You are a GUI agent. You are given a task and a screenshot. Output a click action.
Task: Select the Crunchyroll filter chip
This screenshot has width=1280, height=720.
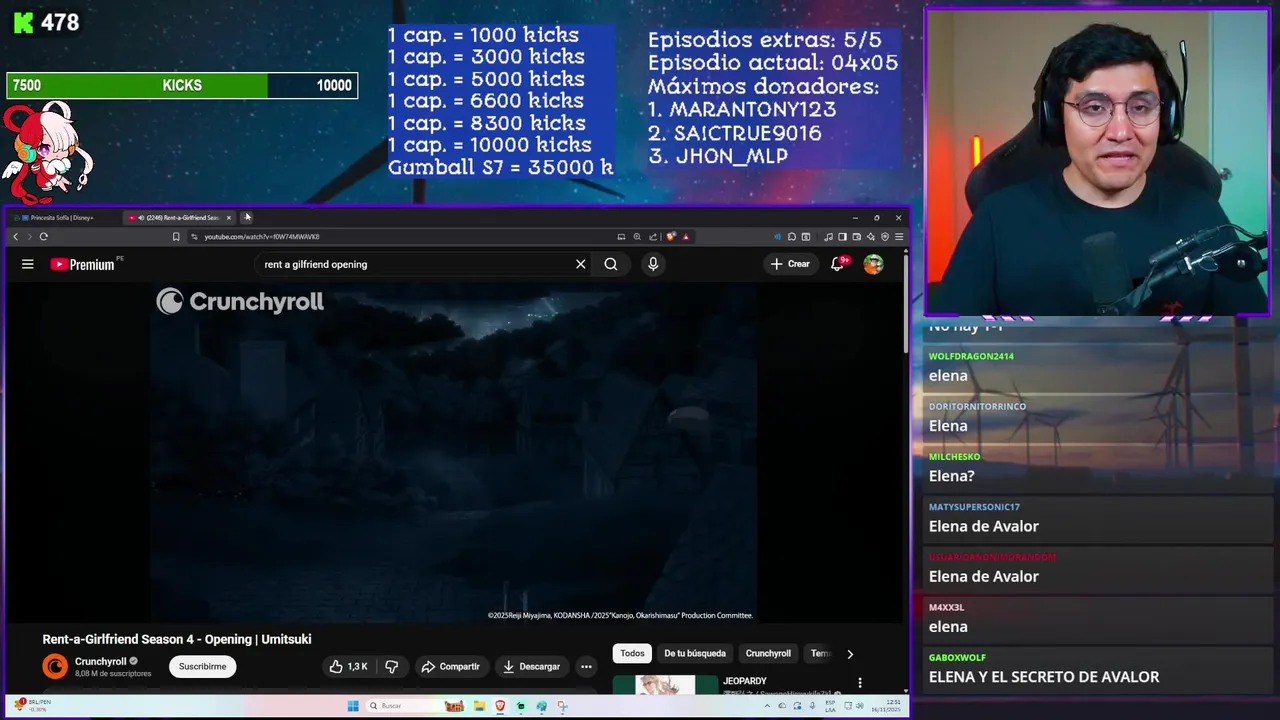tap(768, 653)
